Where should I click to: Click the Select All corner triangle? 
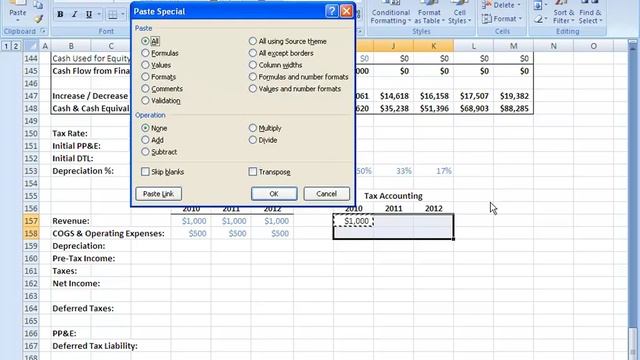[x=31, y=46]
